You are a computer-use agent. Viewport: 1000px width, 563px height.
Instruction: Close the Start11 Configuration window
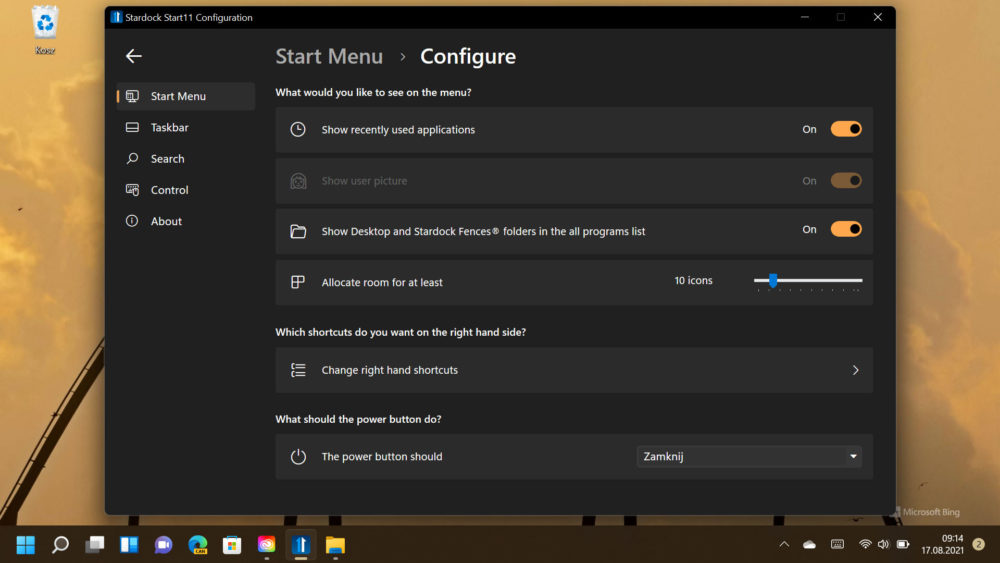click(x=878, y=17)
